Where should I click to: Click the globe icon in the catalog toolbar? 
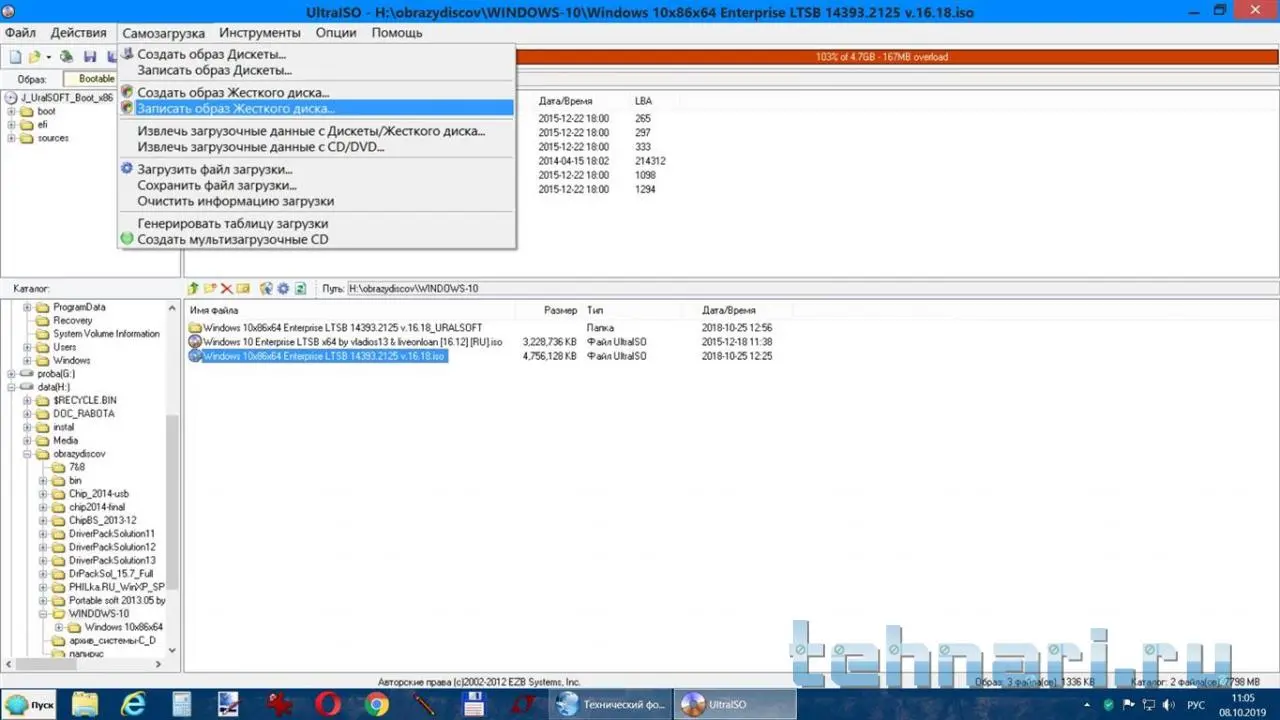267,288
